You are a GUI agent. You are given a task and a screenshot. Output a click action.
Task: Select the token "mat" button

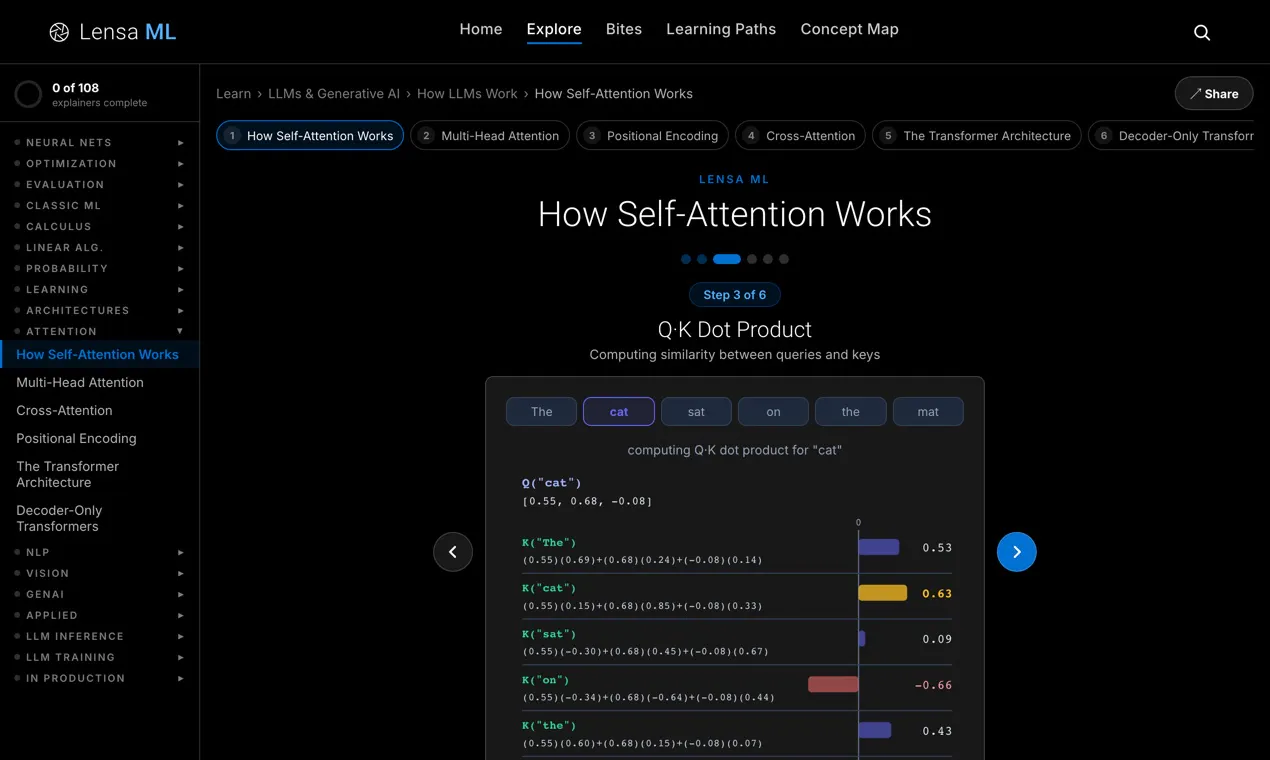pyautogui.click(x=928, y=411)
